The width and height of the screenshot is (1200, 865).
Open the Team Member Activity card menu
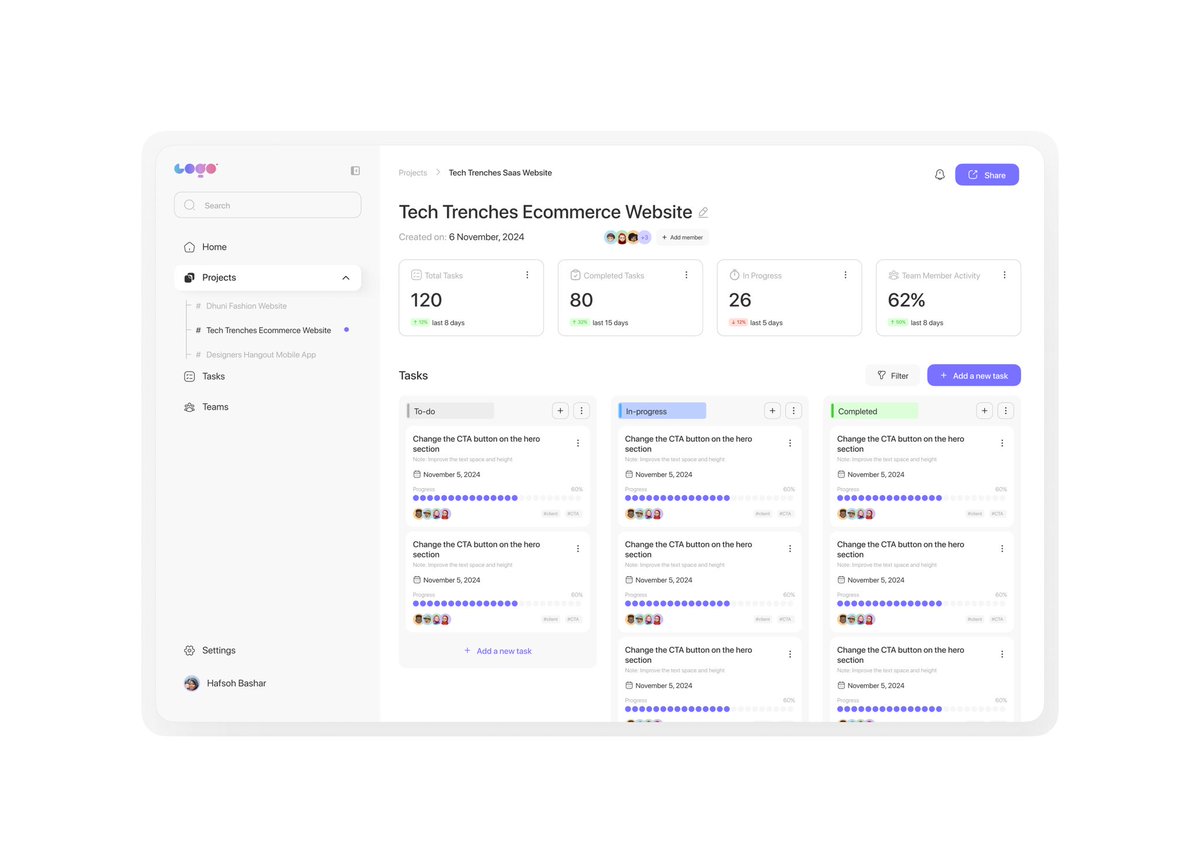pos(1004,275)
